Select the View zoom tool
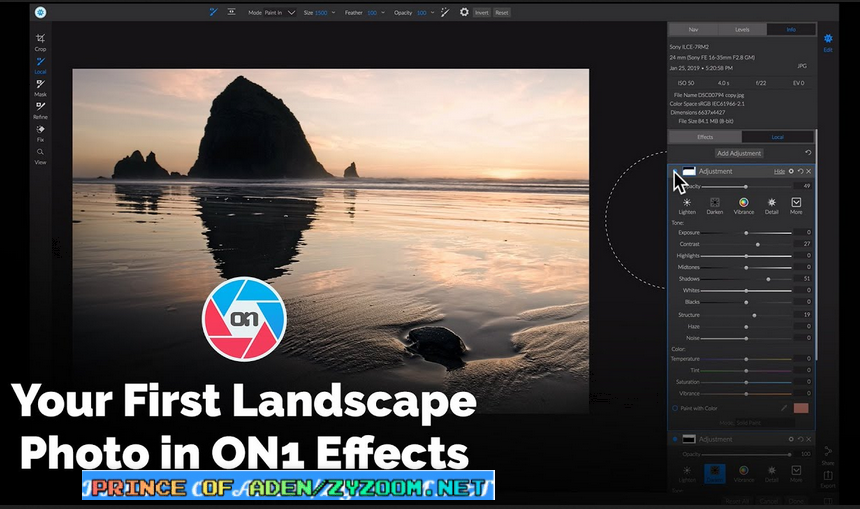The image size is (860, 509). coord(40,156)
